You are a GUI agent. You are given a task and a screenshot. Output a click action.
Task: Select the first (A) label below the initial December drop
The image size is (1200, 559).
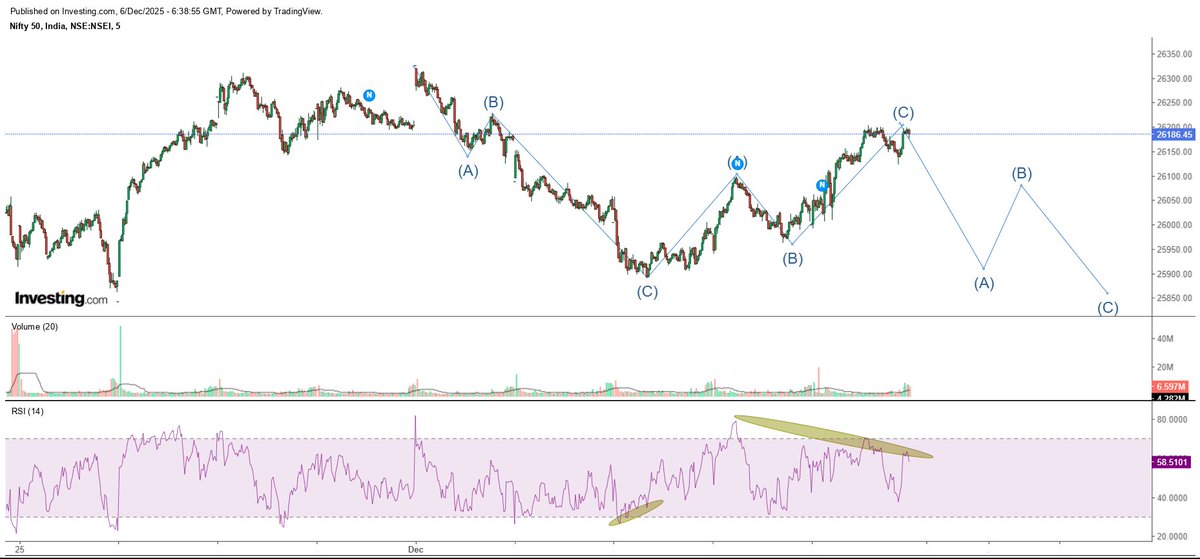468,170
